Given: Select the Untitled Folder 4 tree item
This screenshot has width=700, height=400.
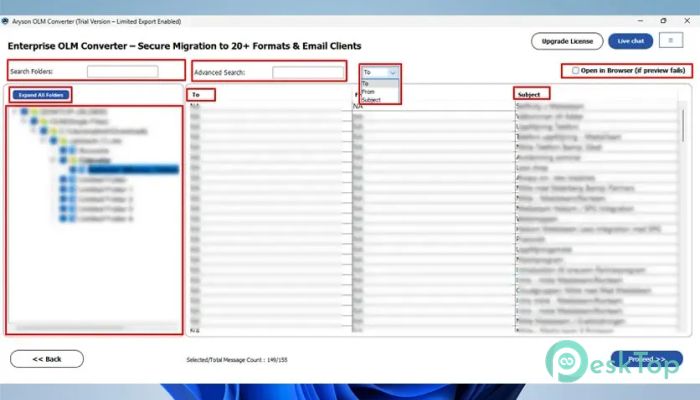Looking at the screenshot, I should (x=105, y=219).
